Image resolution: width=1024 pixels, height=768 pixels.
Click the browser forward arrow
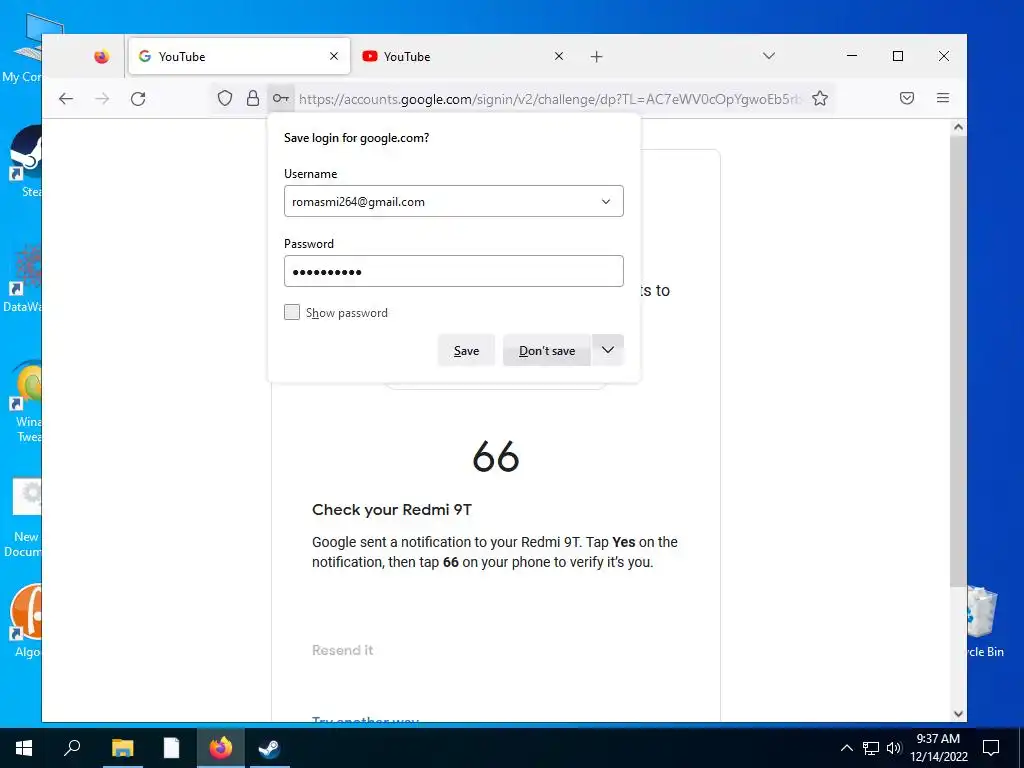click(x=103, y=99)
